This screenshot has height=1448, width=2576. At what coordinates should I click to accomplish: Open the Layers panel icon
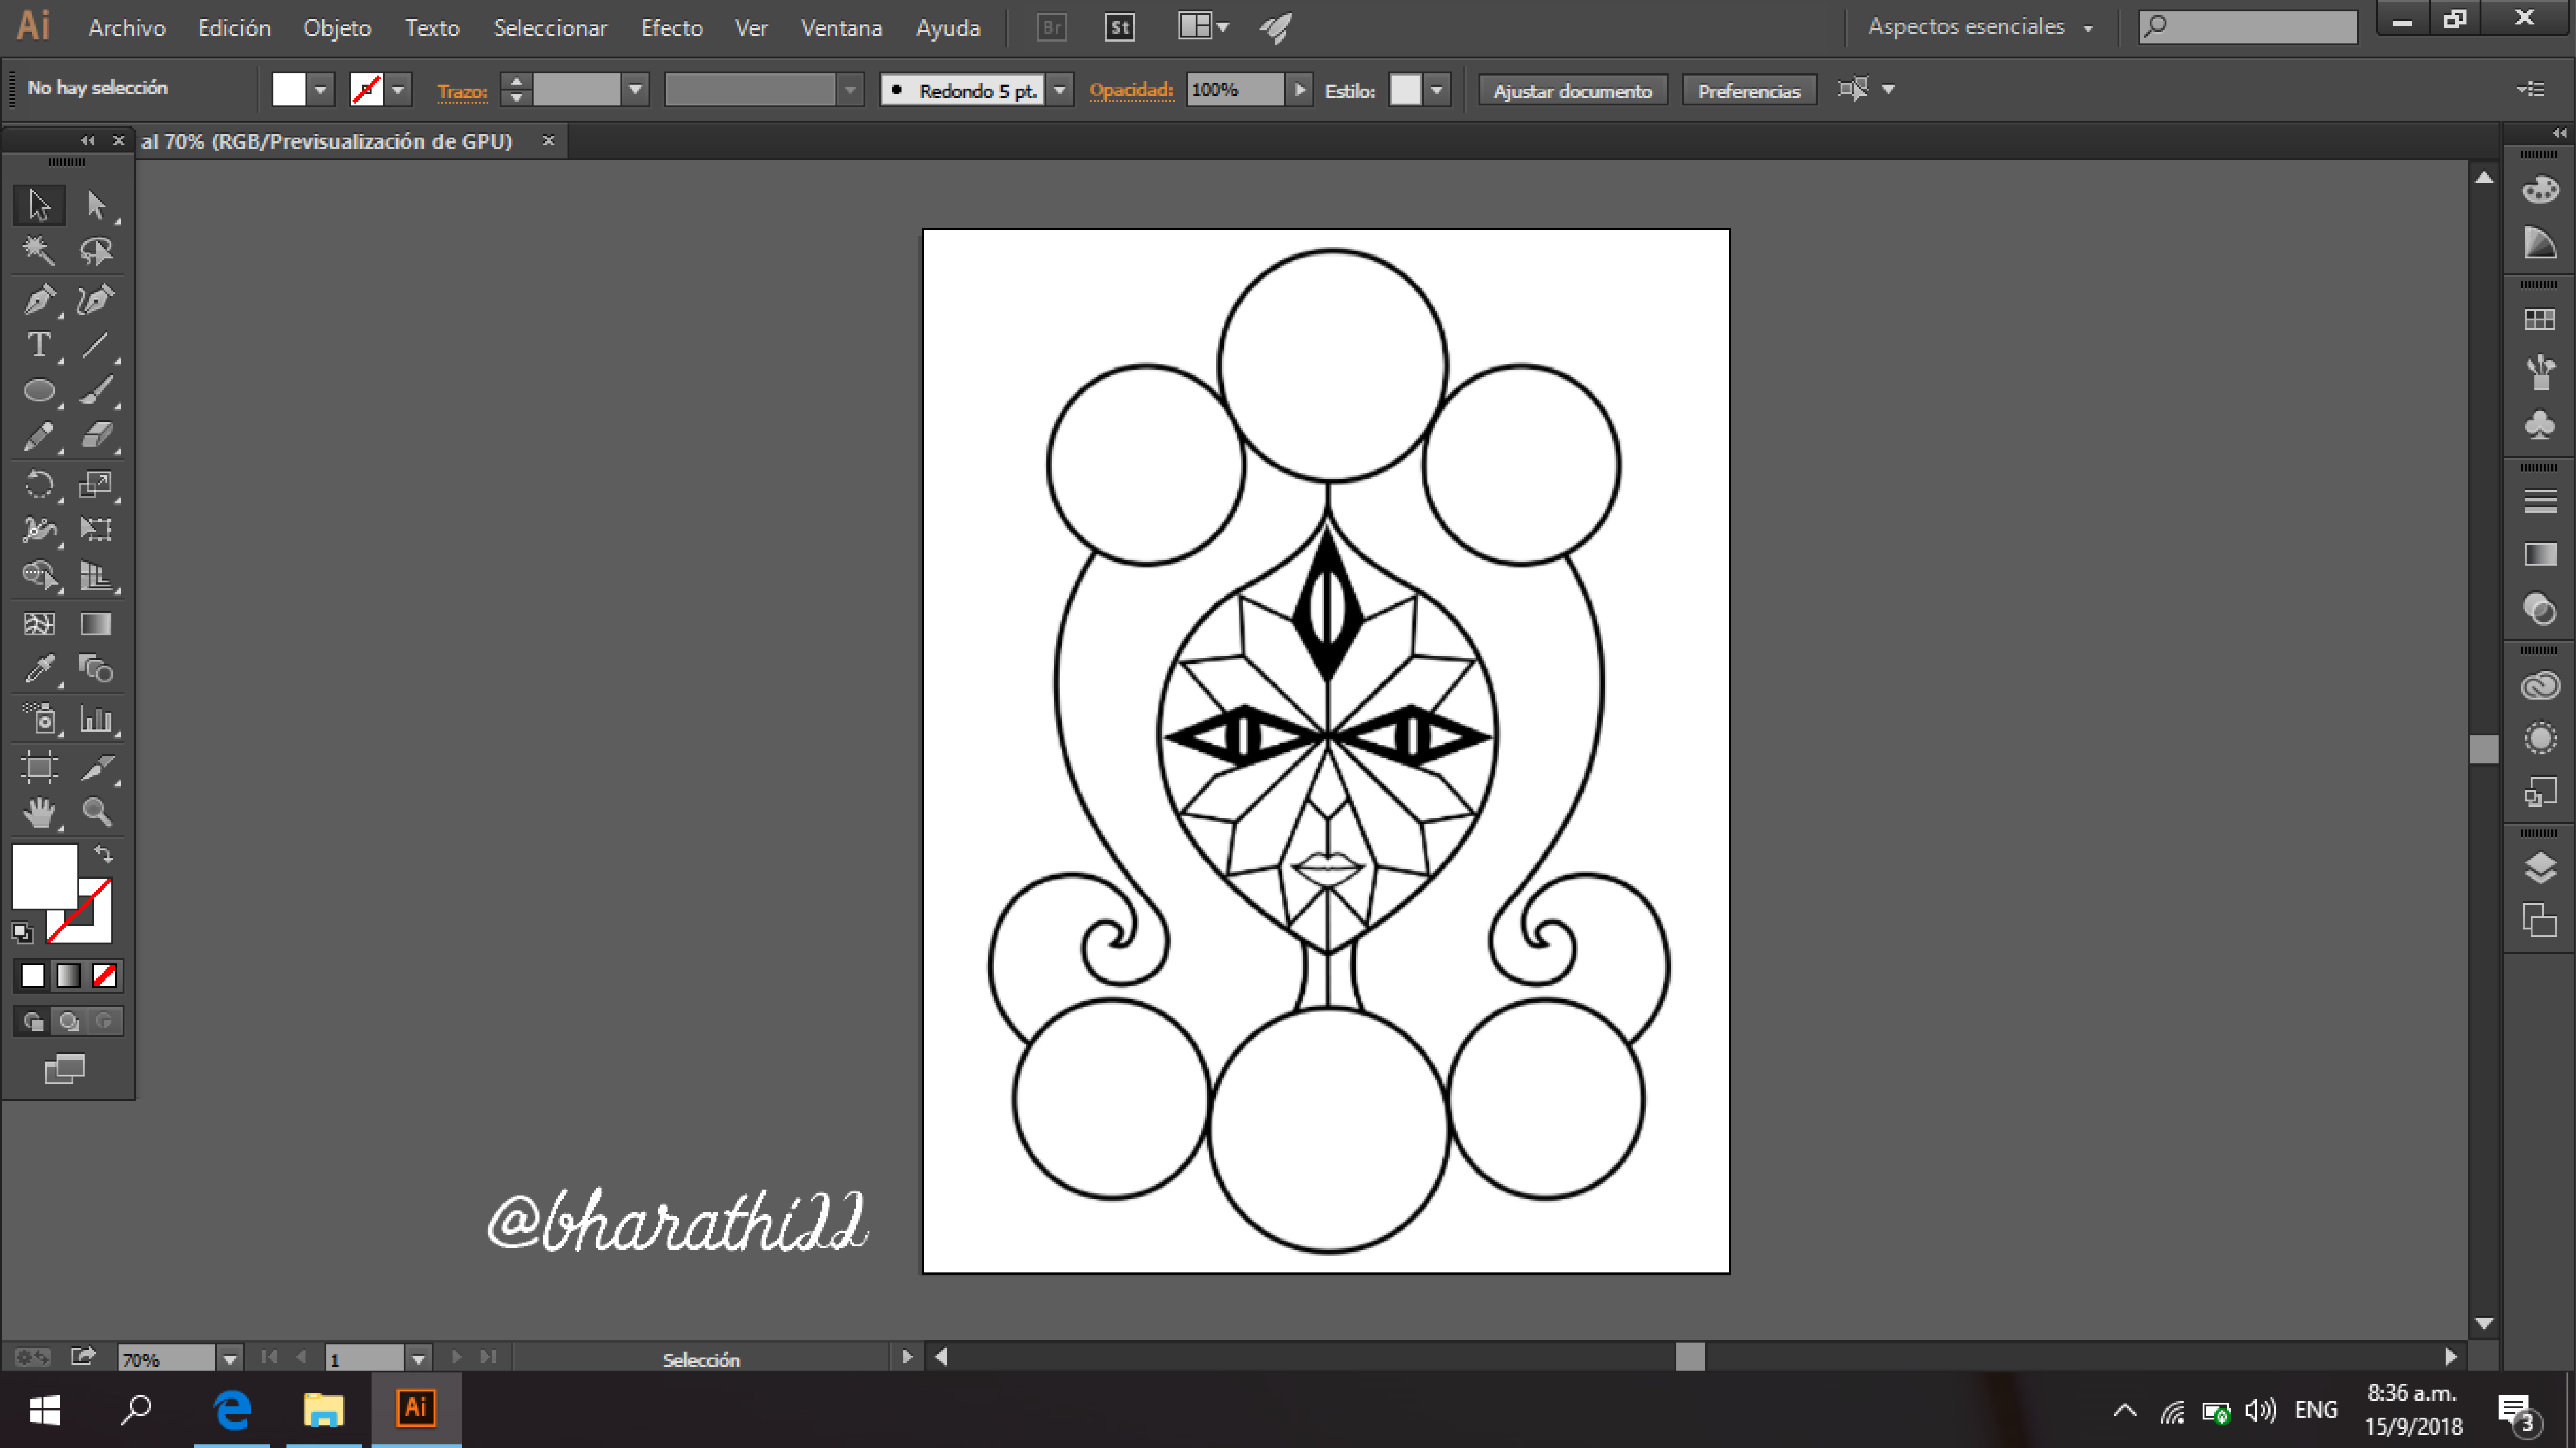point(2540,868)
